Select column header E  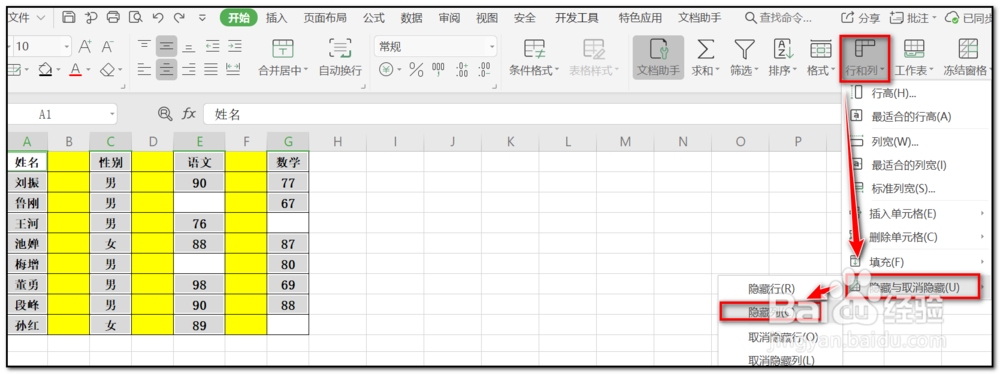point(200,142)
